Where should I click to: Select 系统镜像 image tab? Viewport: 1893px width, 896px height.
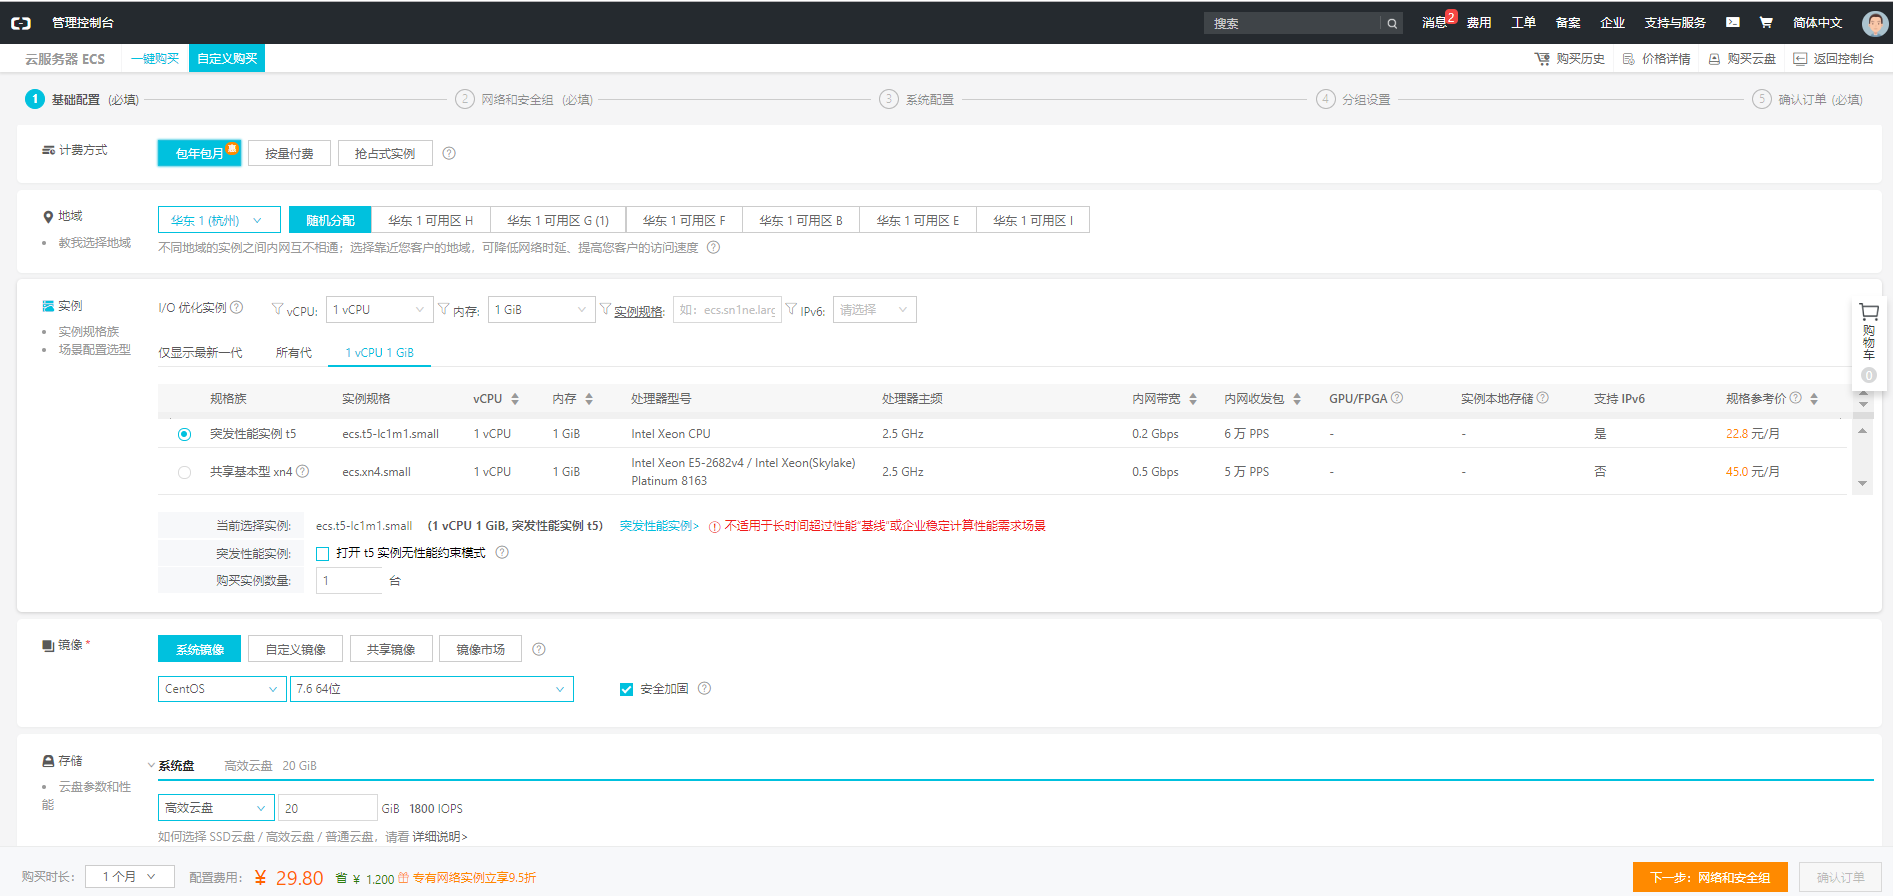[x=199, y=649]
